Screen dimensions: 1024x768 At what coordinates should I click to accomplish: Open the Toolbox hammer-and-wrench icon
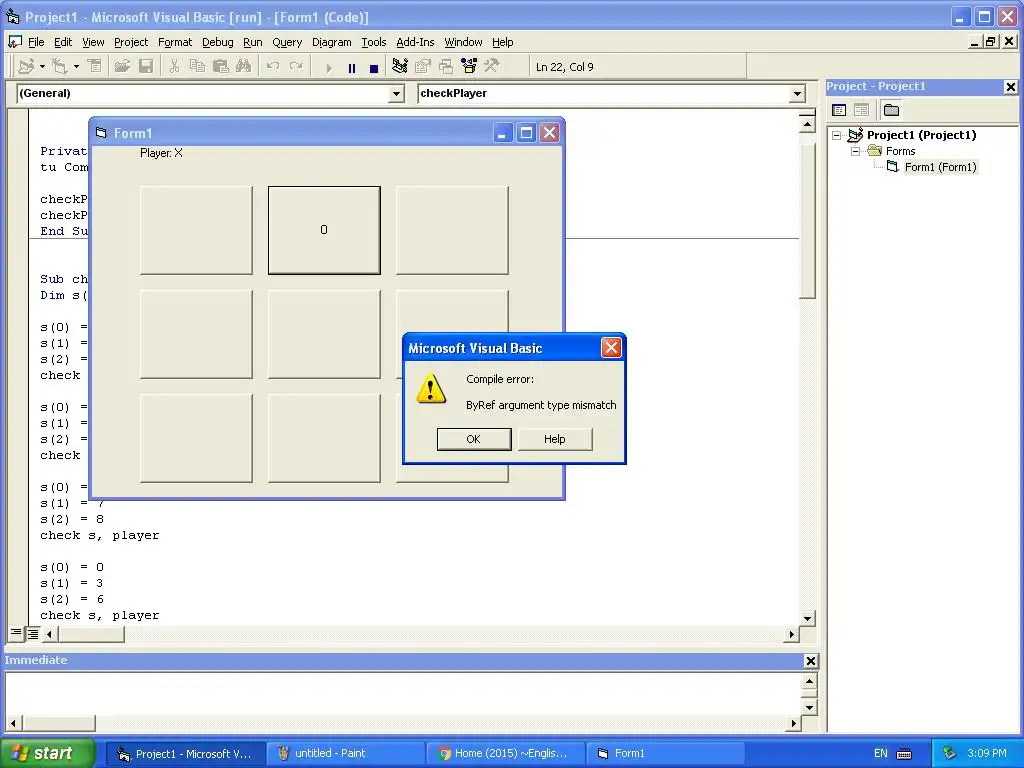tap(492, 66)
